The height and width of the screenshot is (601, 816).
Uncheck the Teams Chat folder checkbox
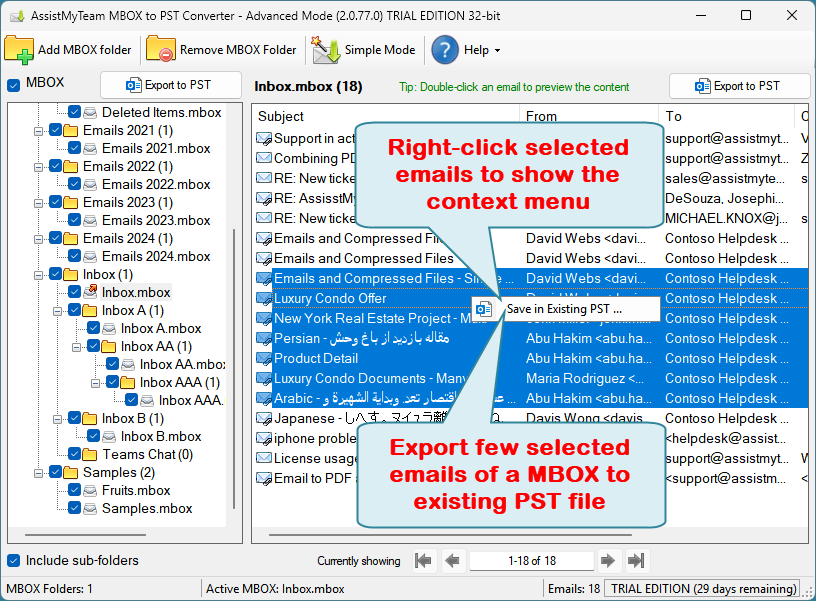coord(73,454)
